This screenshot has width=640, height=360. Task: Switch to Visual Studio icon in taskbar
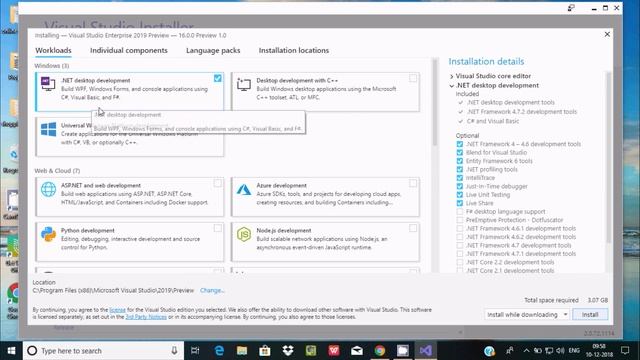pos(426,351)
